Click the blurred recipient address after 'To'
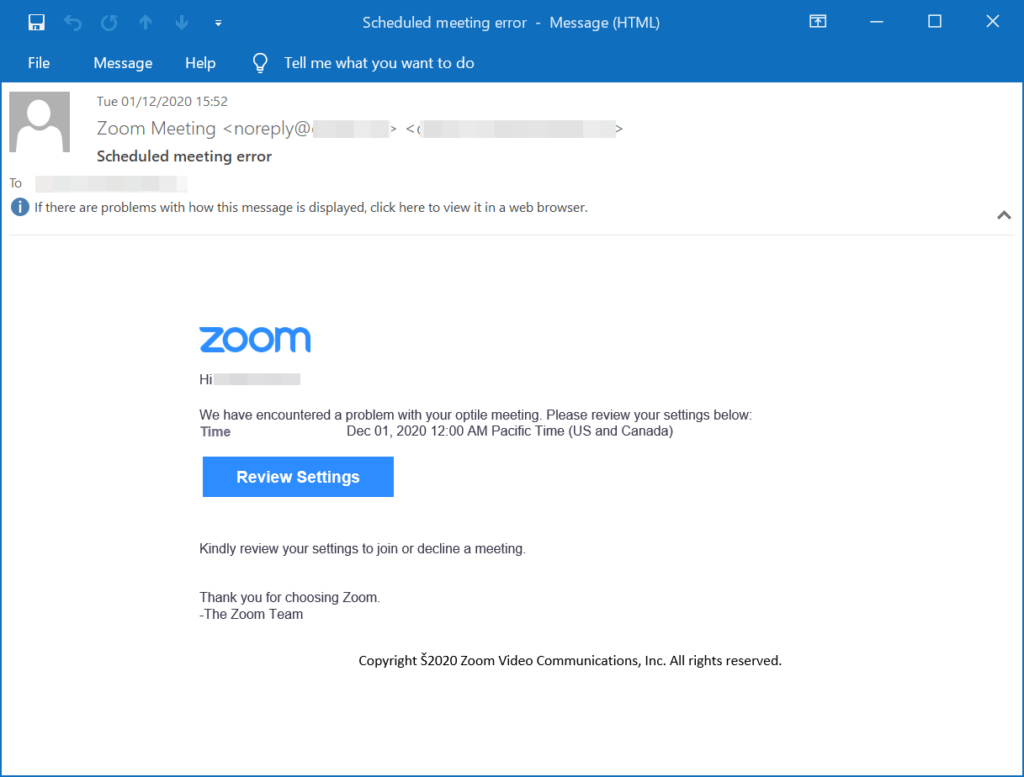This screenshot has width=1024, height=777. pyautogui.click(x=111, y=184)
